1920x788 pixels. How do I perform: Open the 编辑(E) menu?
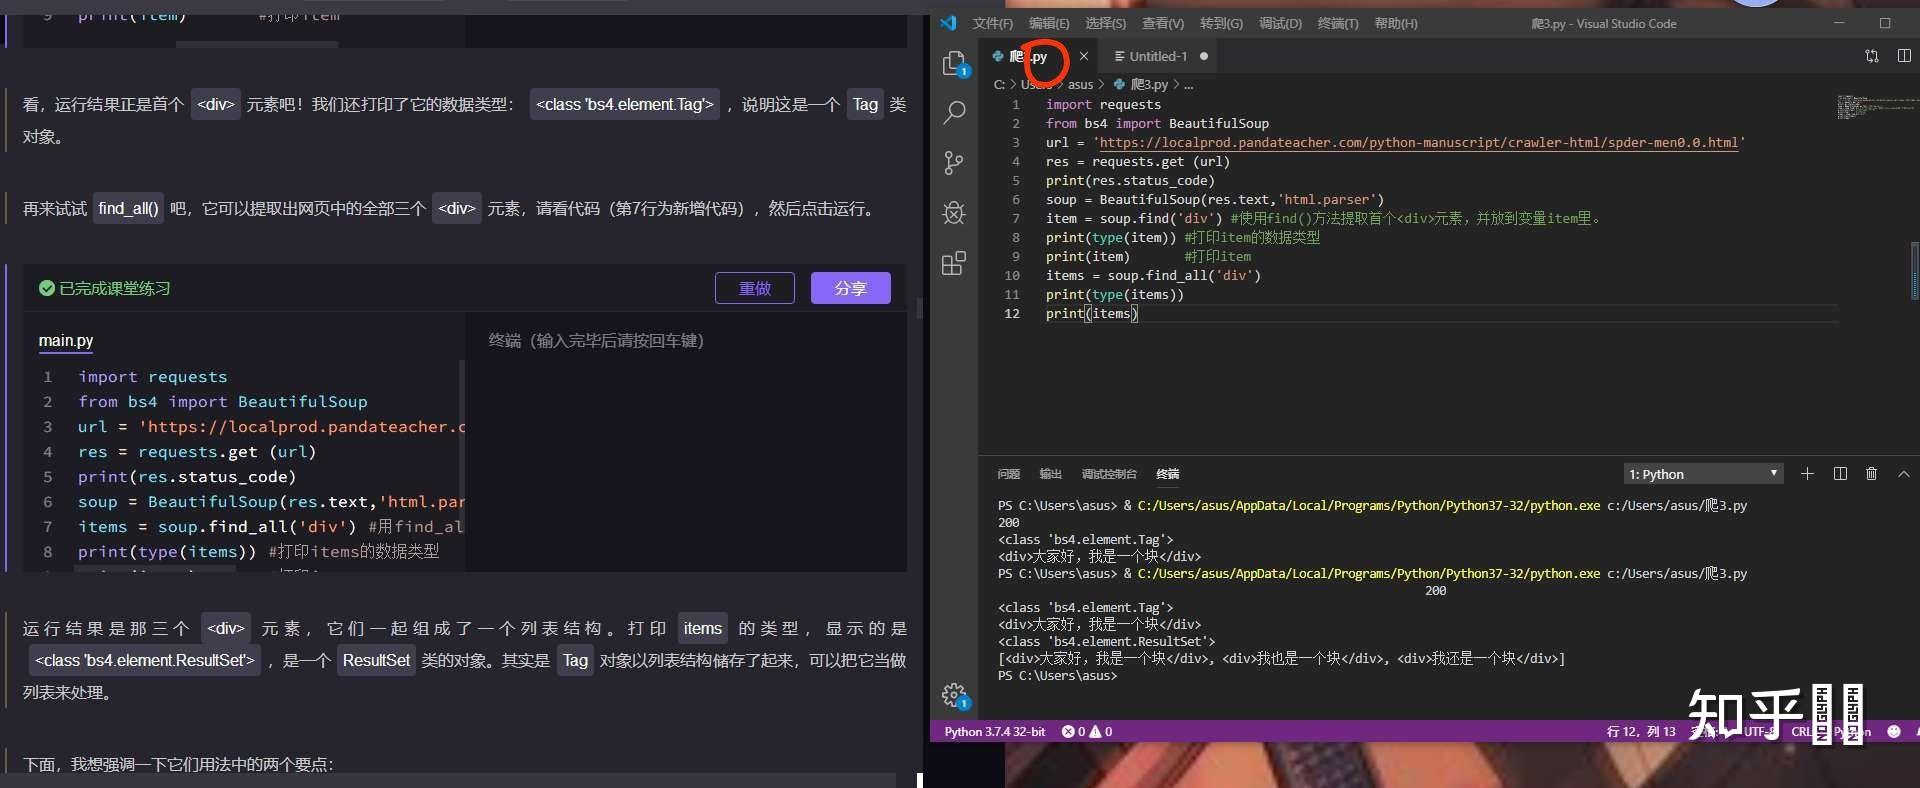pos(1049,23)
